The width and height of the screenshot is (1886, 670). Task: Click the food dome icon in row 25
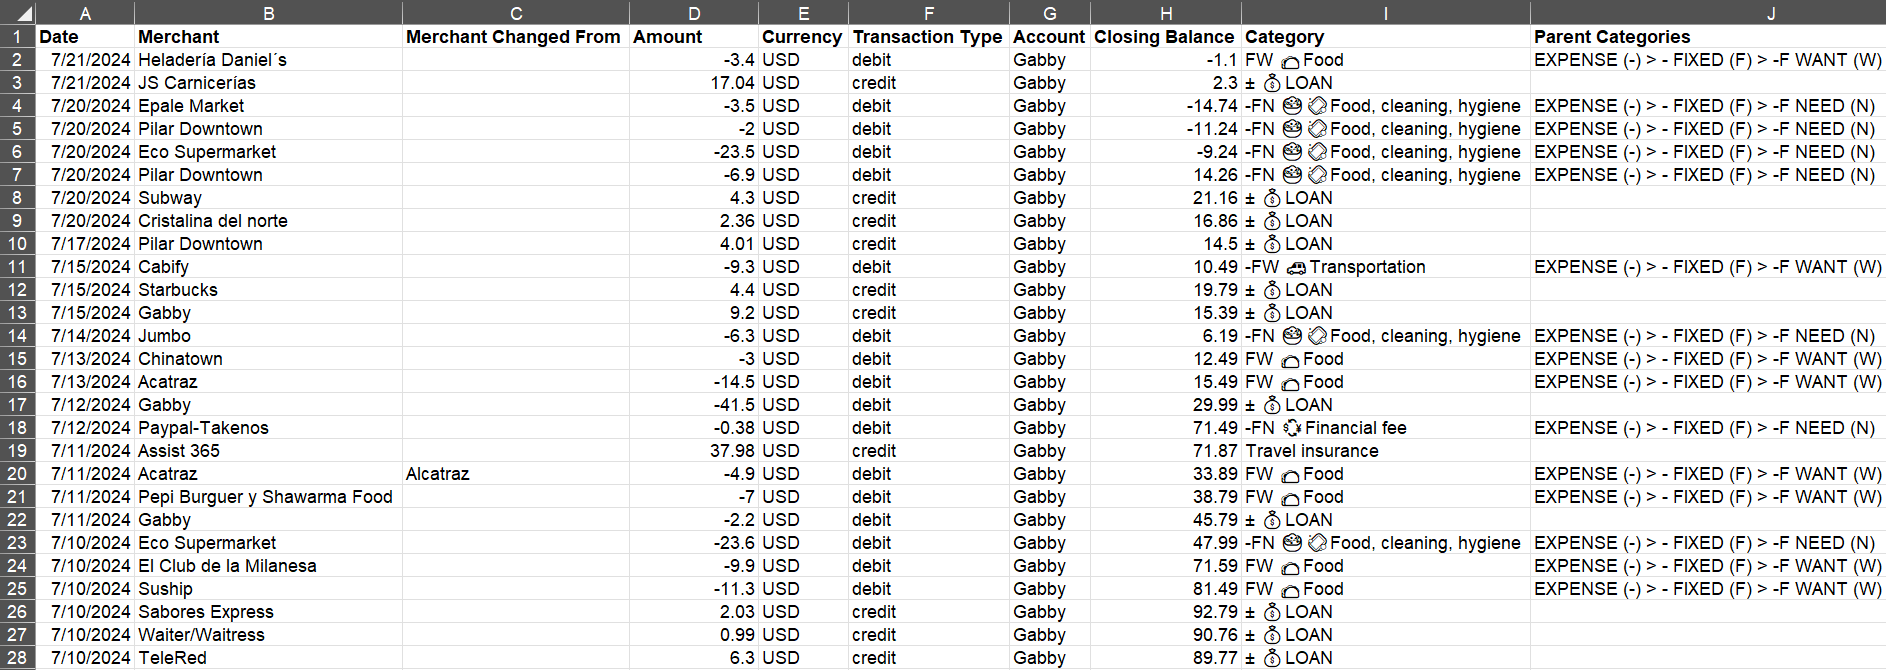[1290, 590]
